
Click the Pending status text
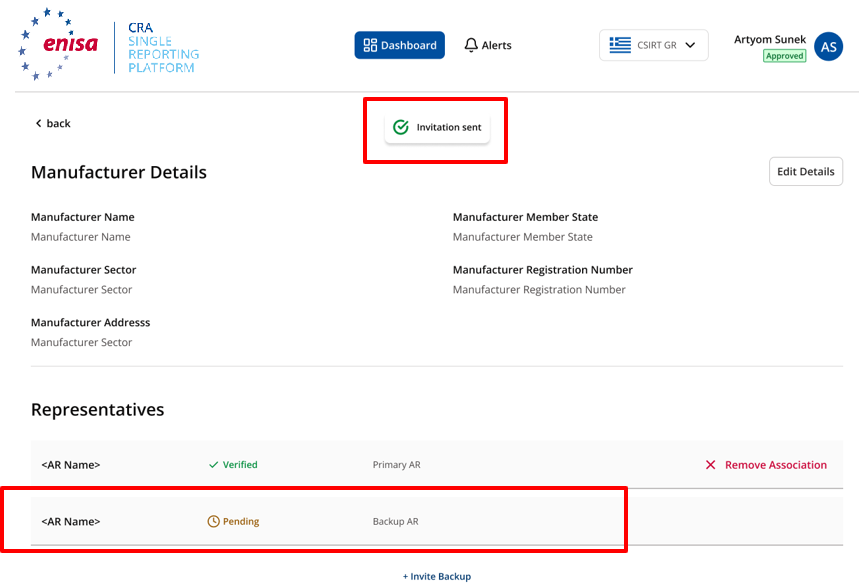241,521
